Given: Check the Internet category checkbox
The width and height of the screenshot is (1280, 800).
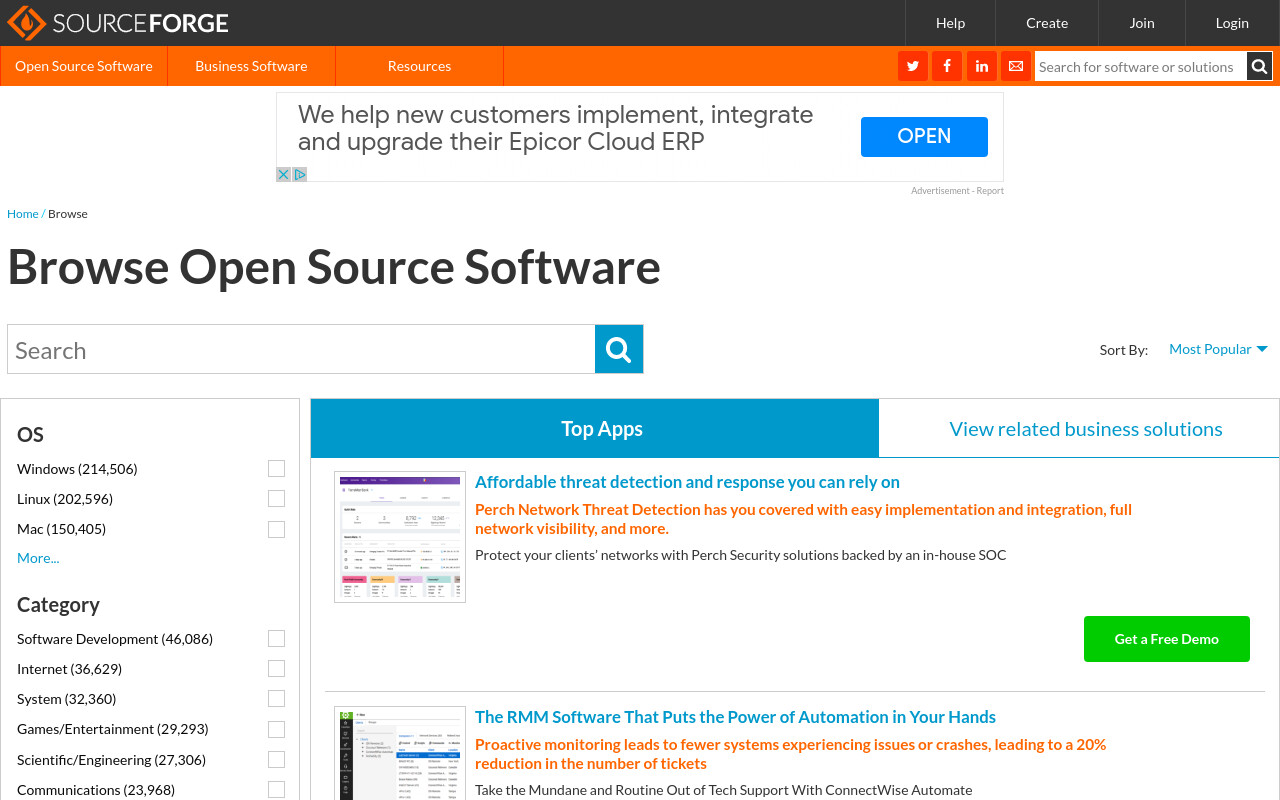Looking at the screenshot, I should click(x=276, y=669).
